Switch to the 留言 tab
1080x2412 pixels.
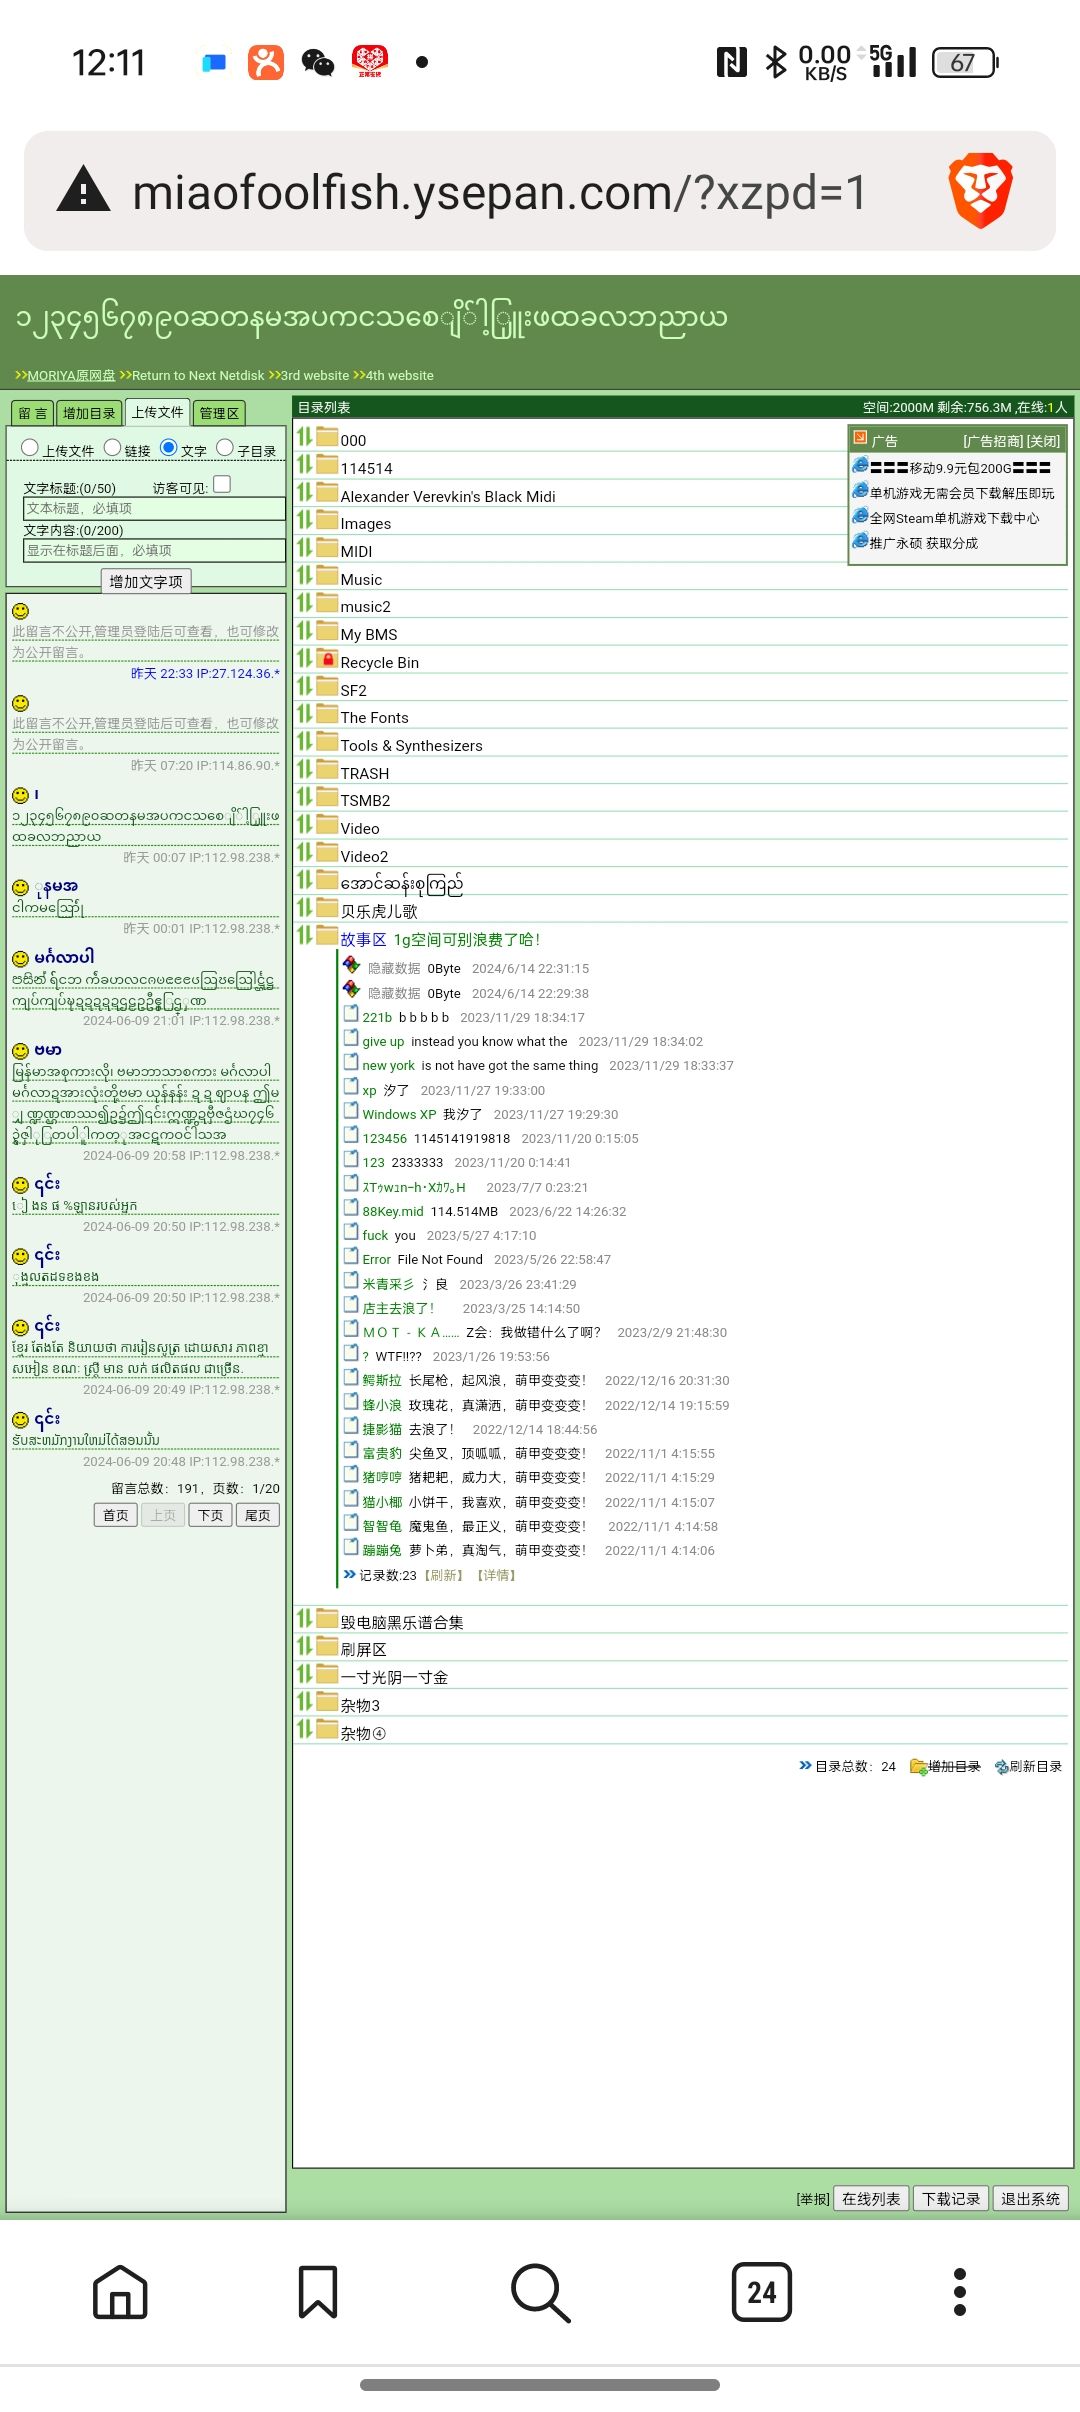32,413
